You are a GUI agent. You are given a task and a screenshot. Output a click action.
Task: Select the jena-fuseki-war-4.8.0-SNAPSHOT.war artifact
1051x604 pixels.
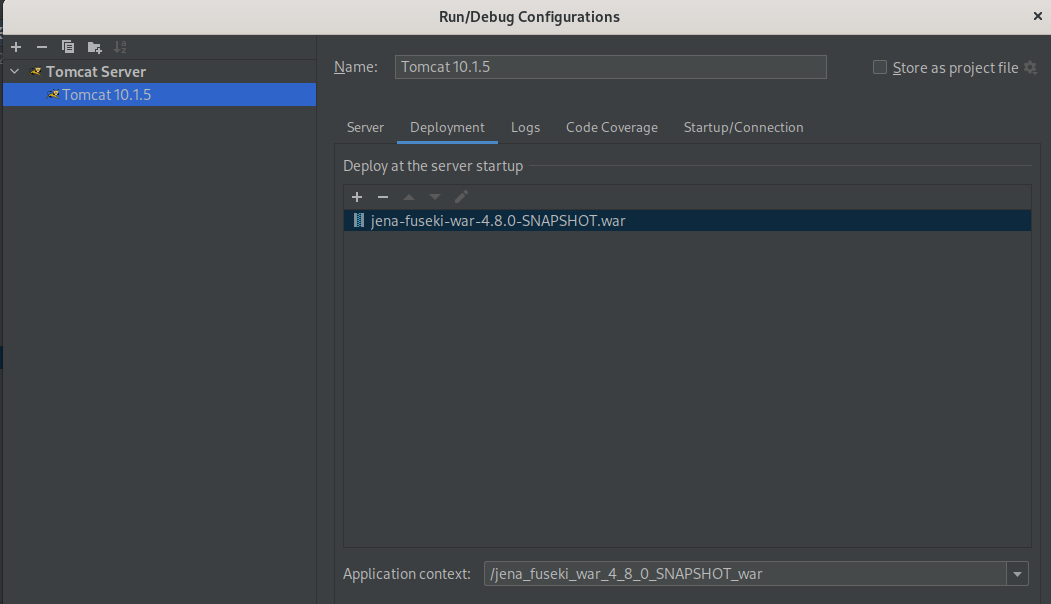point(497,221)
